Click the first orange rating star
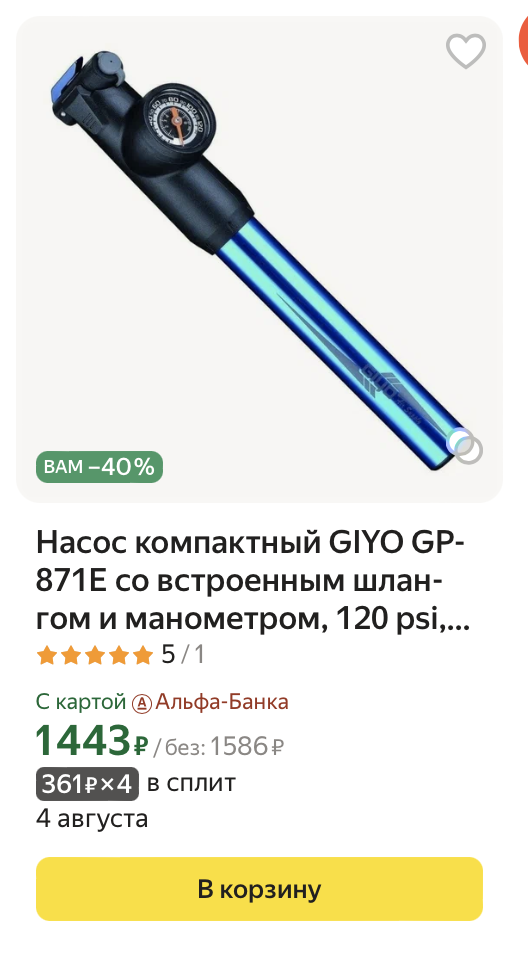The width and height of the screenshot is (528, 960). pyautogui.click(x=47, y=656)
